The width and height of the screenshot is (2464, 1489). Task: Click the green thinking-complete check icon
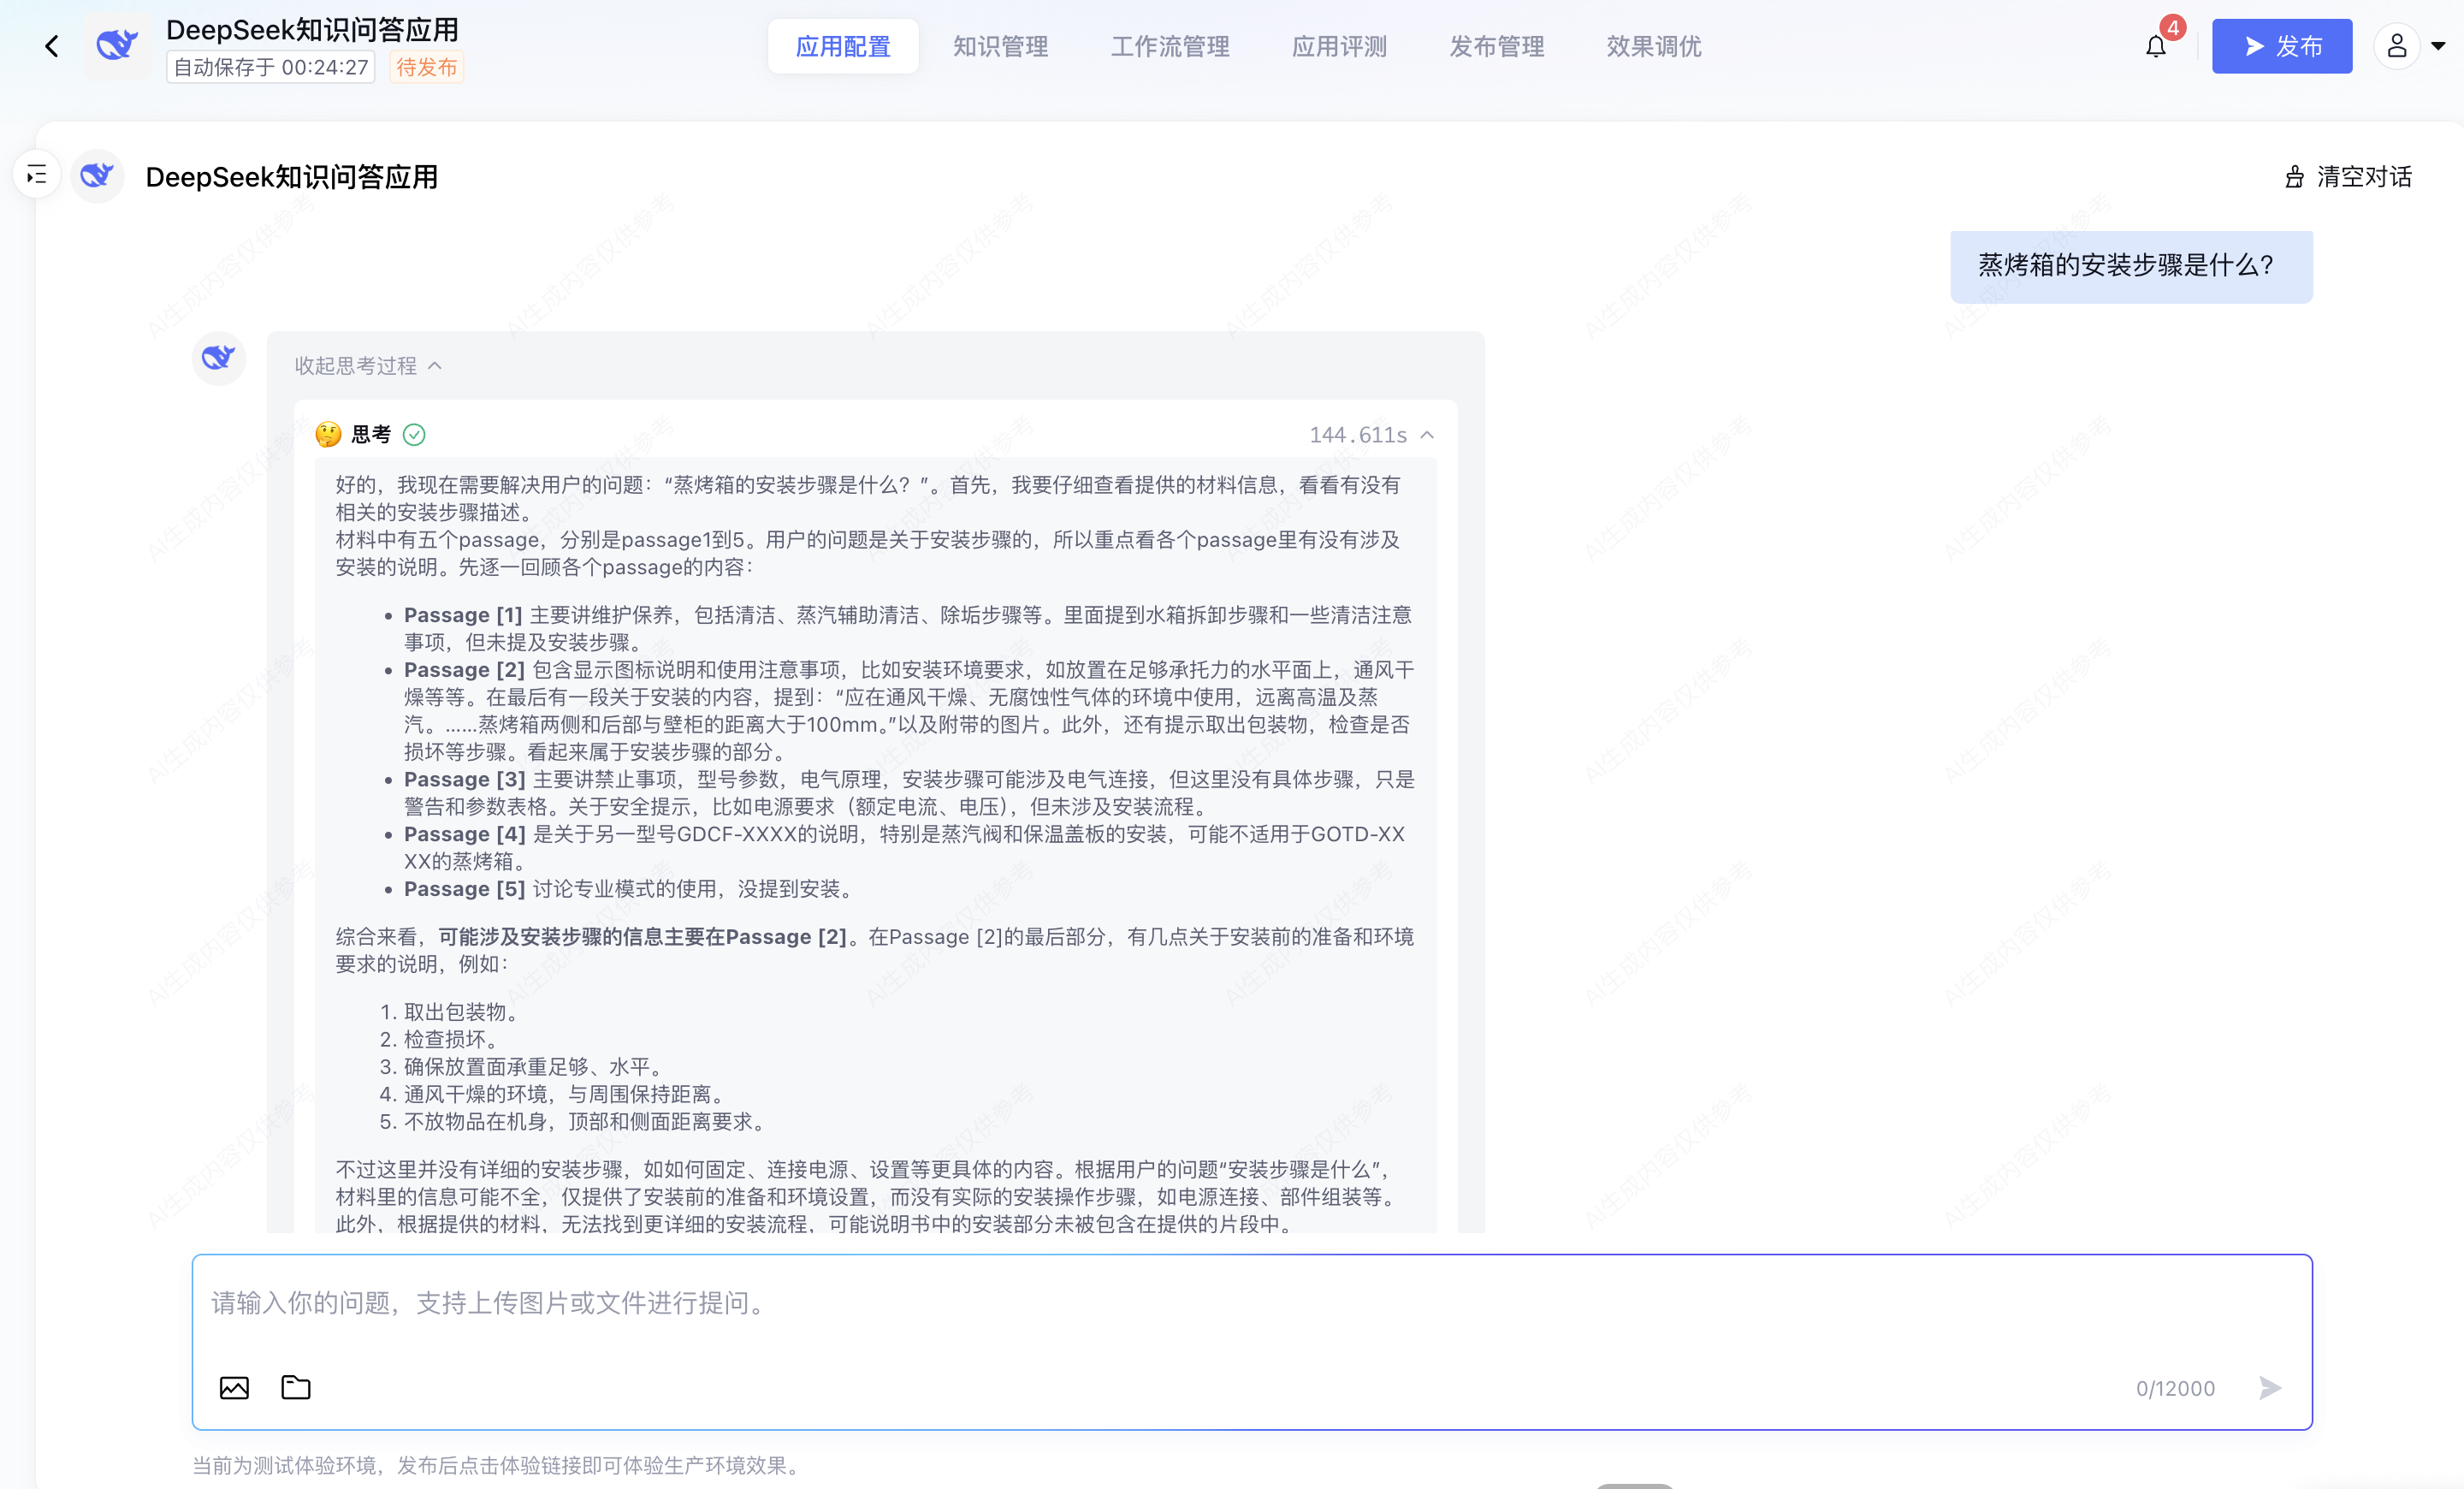414,434
